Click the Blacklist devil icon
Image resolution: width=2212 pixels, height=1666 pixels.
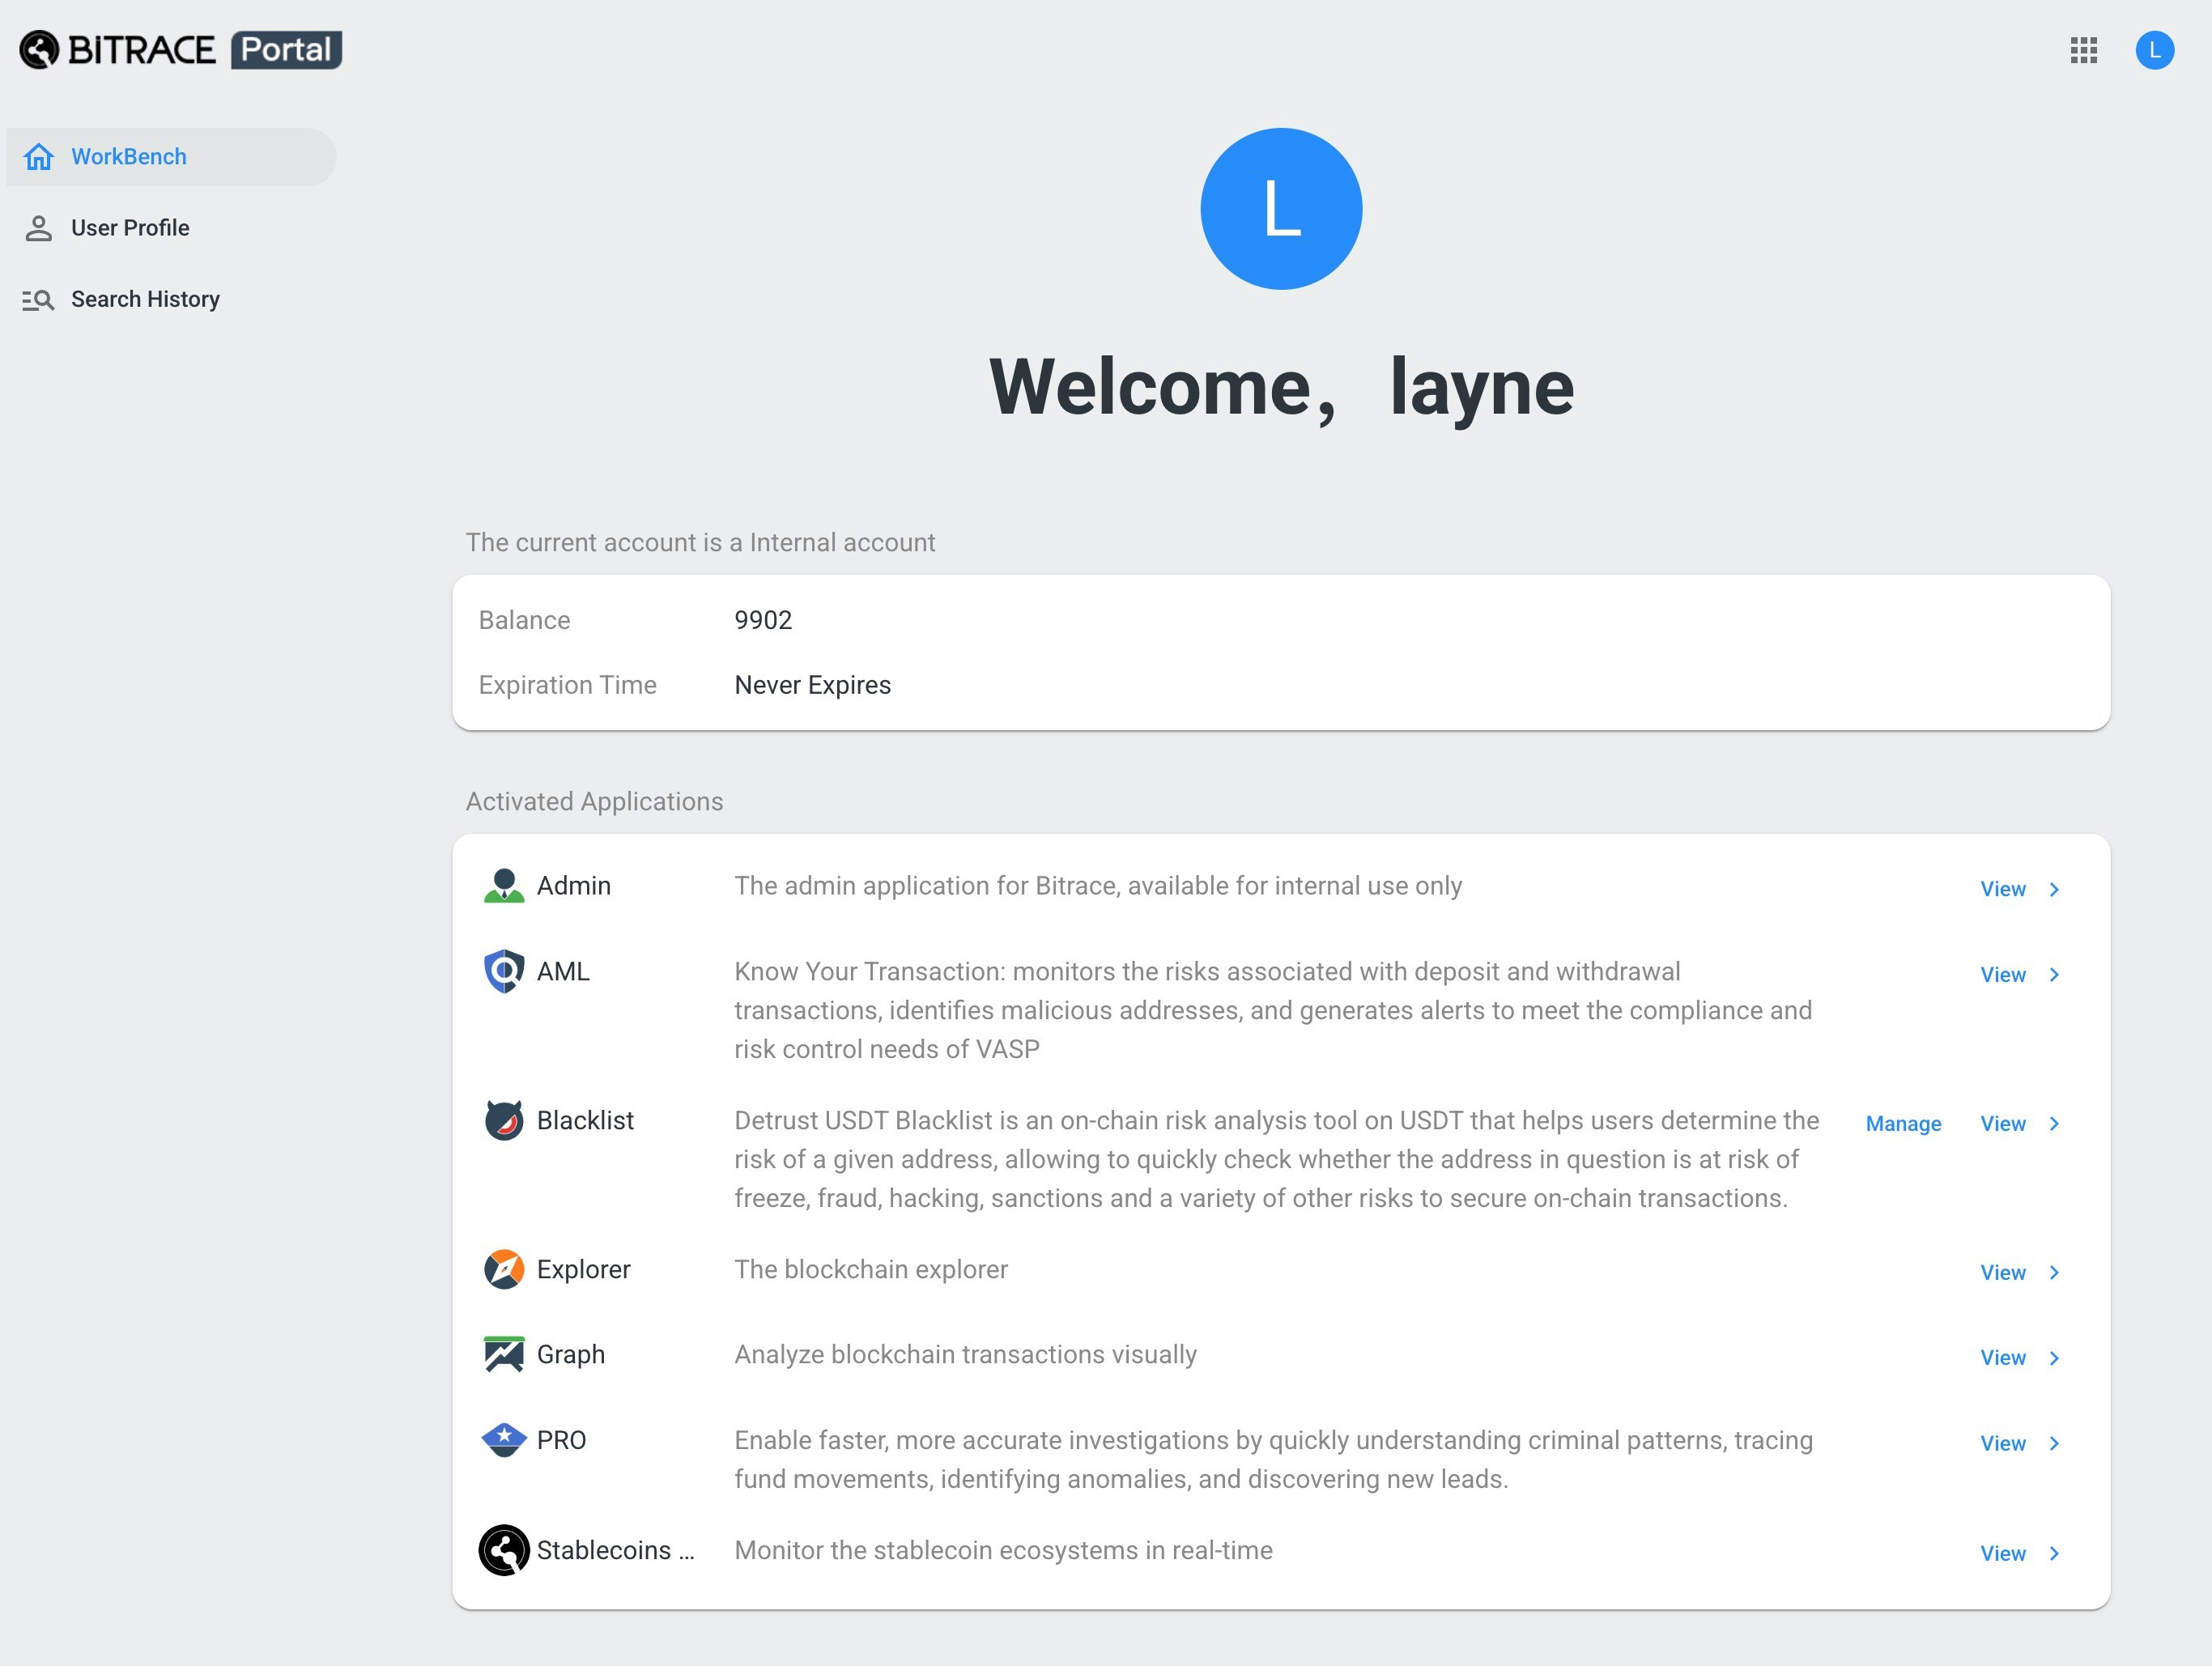tap(504, 1120)
